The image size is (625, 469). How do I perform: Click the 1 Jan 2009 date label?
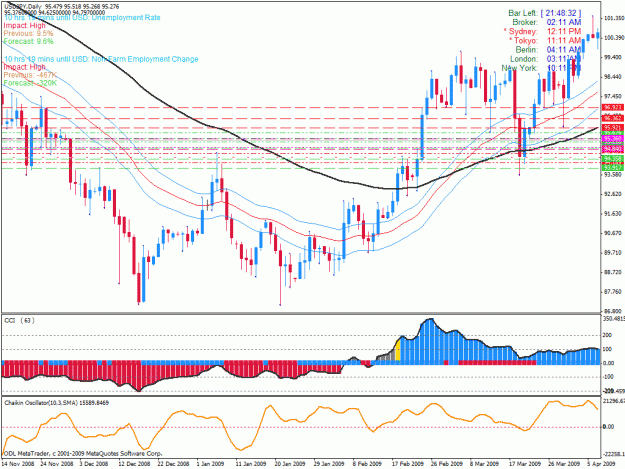click(x=210, y=464)
